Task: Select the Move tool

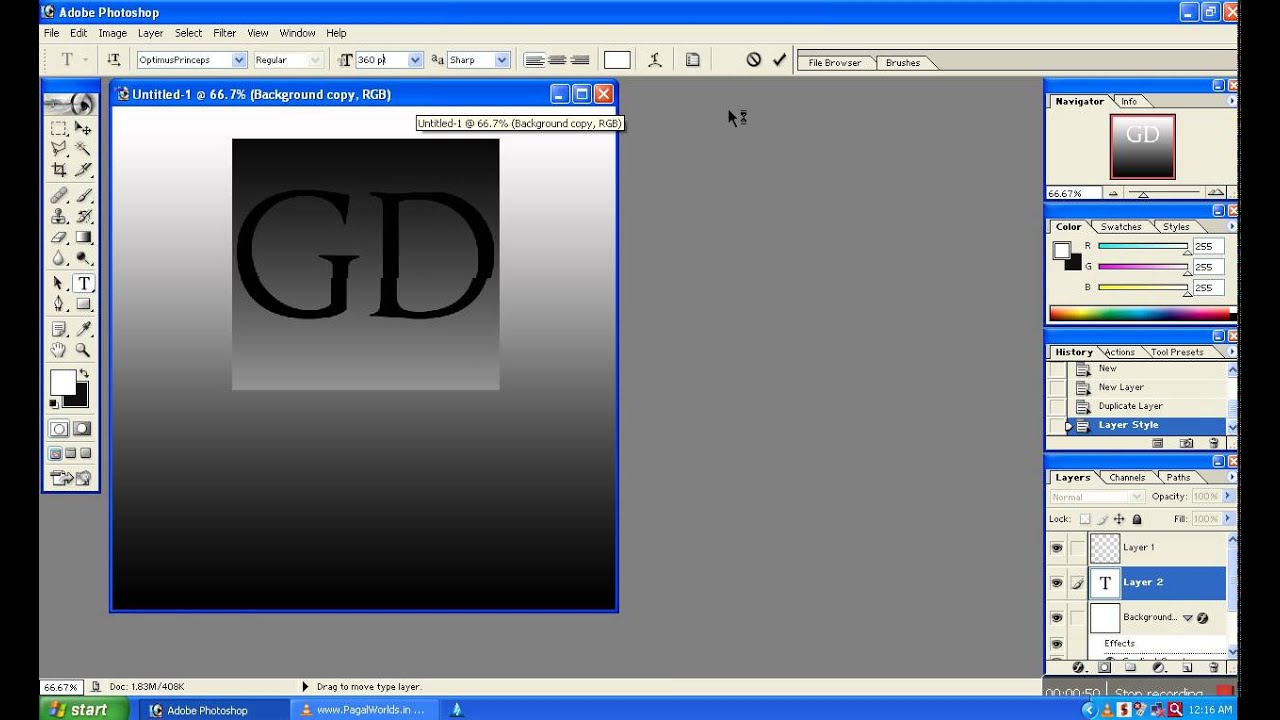Action: click(83, 128)
